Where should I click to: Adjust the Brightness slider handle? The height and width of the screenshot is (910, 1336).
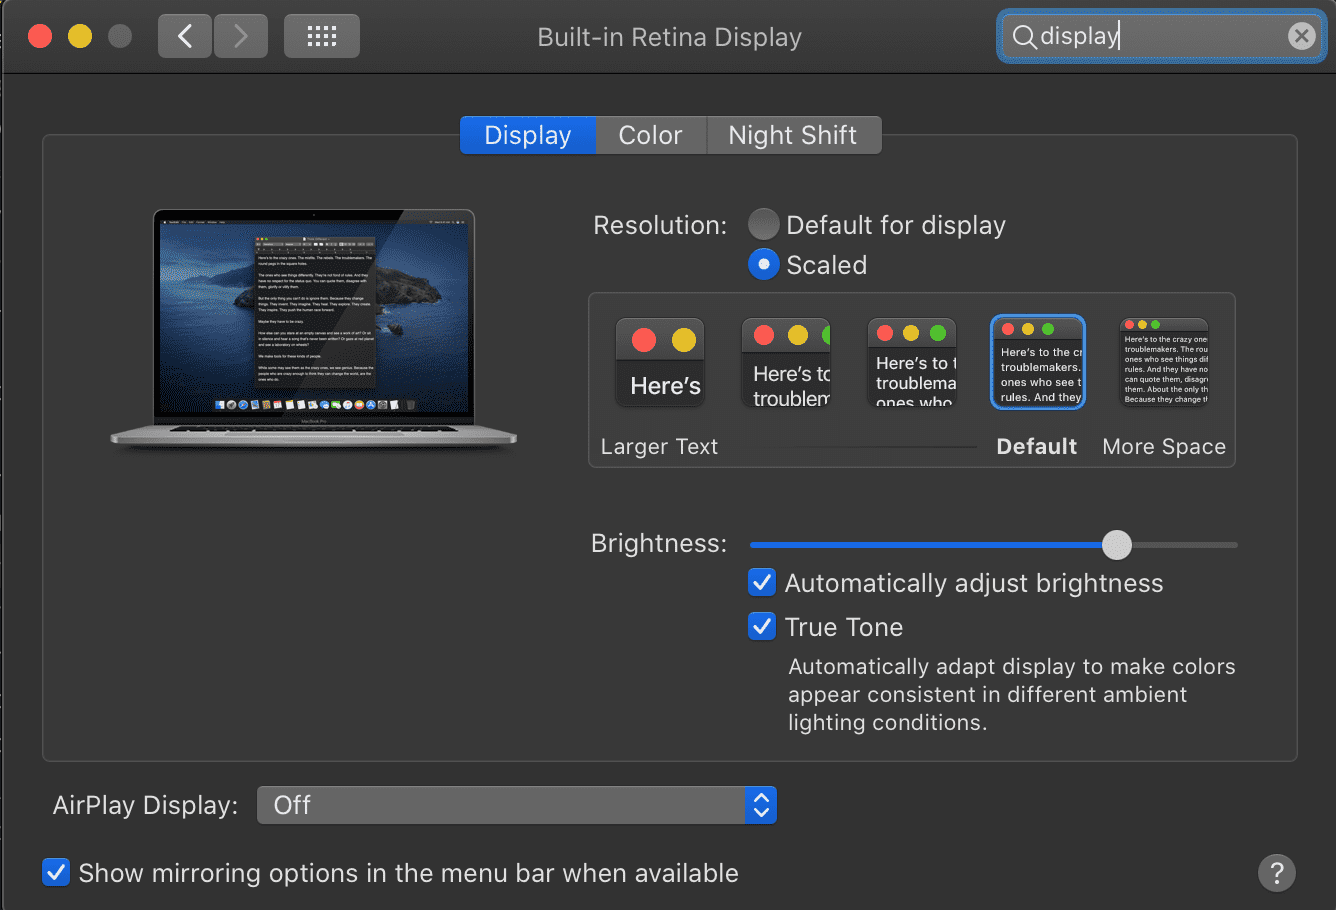tap(1117, 545)
